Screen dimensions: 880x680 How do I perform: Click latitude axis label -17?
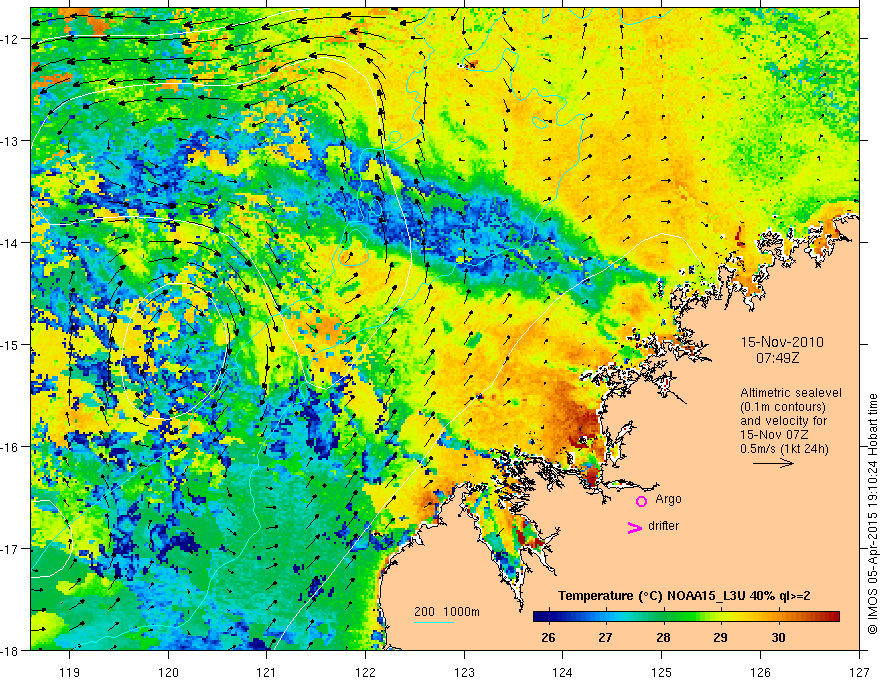coord(11,549)
